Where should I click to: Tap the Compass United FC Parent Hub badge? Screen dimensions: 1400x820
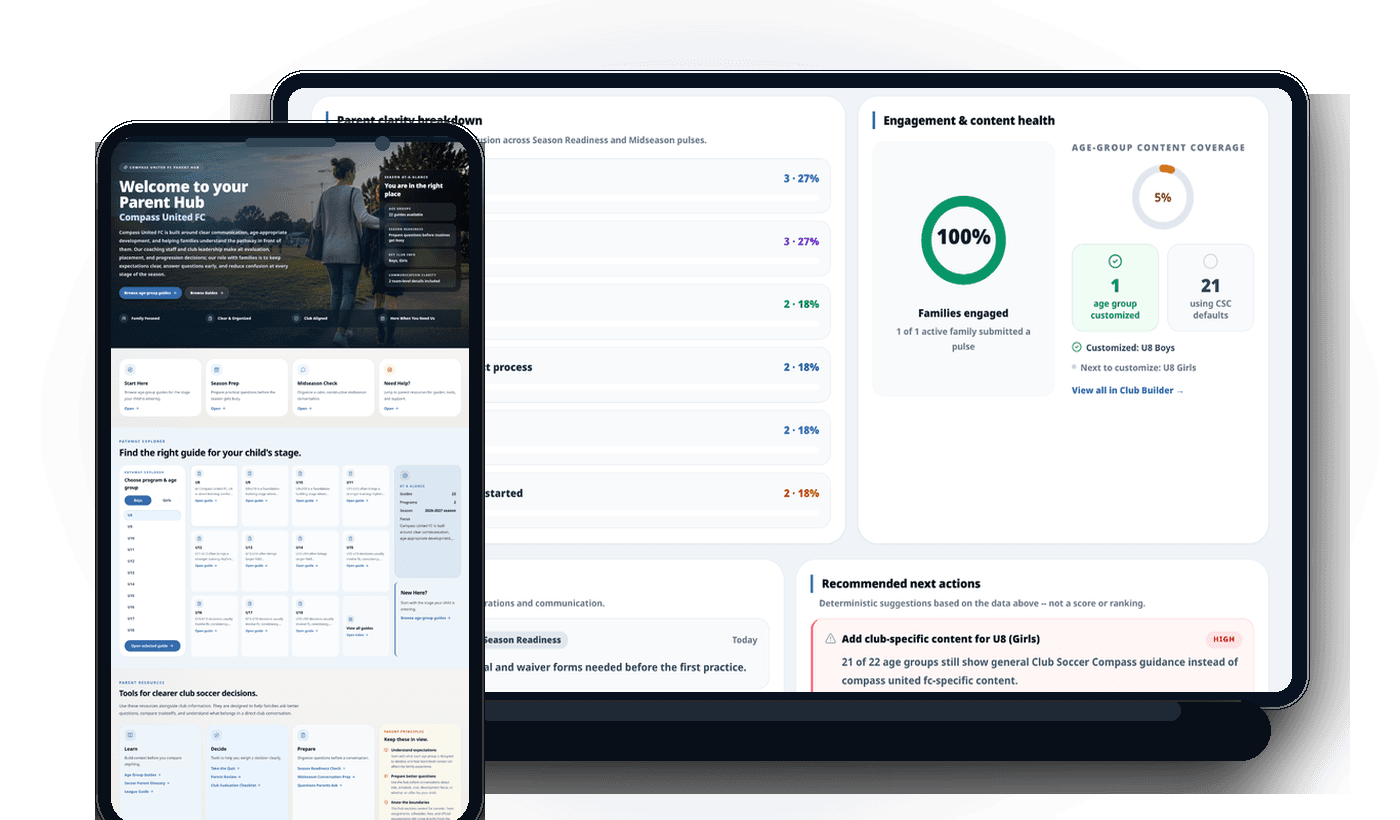159,168
